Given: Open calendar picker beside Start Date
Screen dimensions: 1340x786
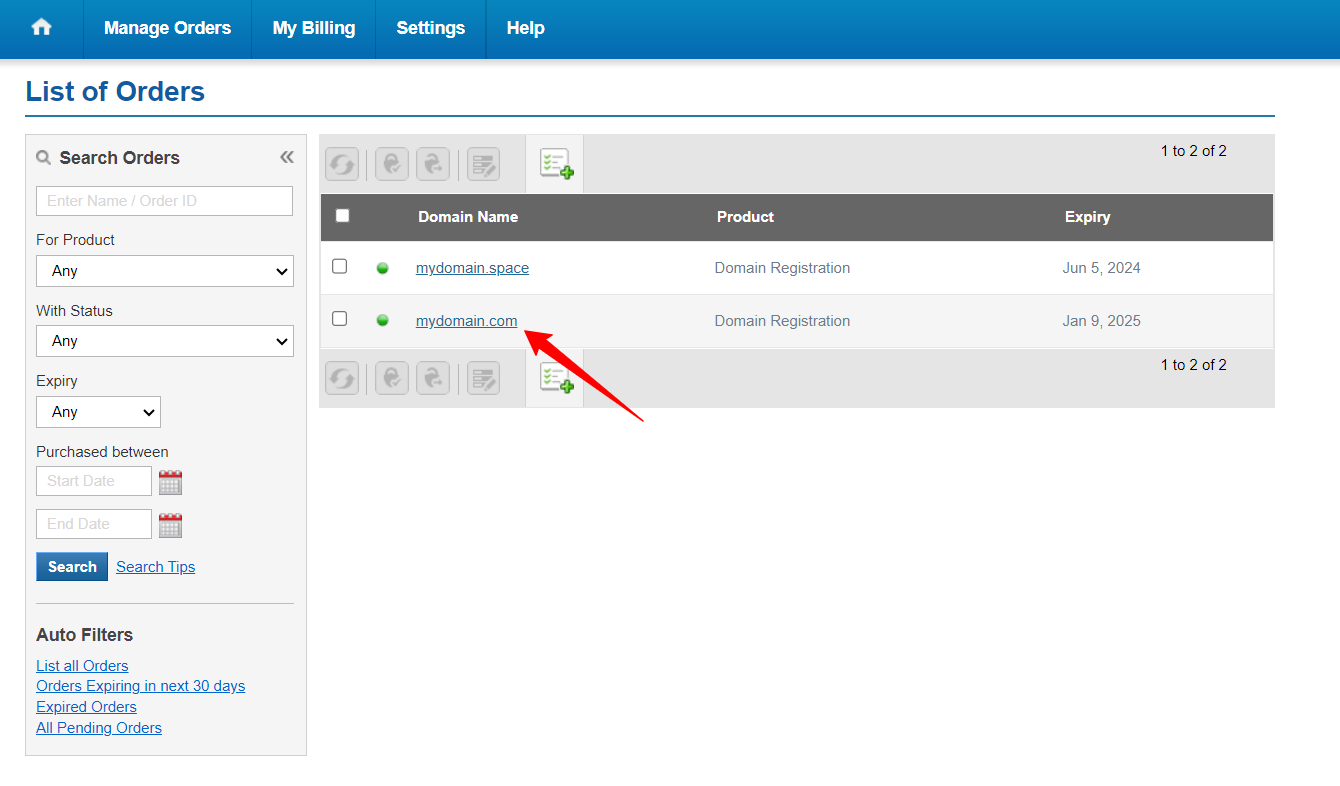Looking at the screenshot, I should point(171,482).
